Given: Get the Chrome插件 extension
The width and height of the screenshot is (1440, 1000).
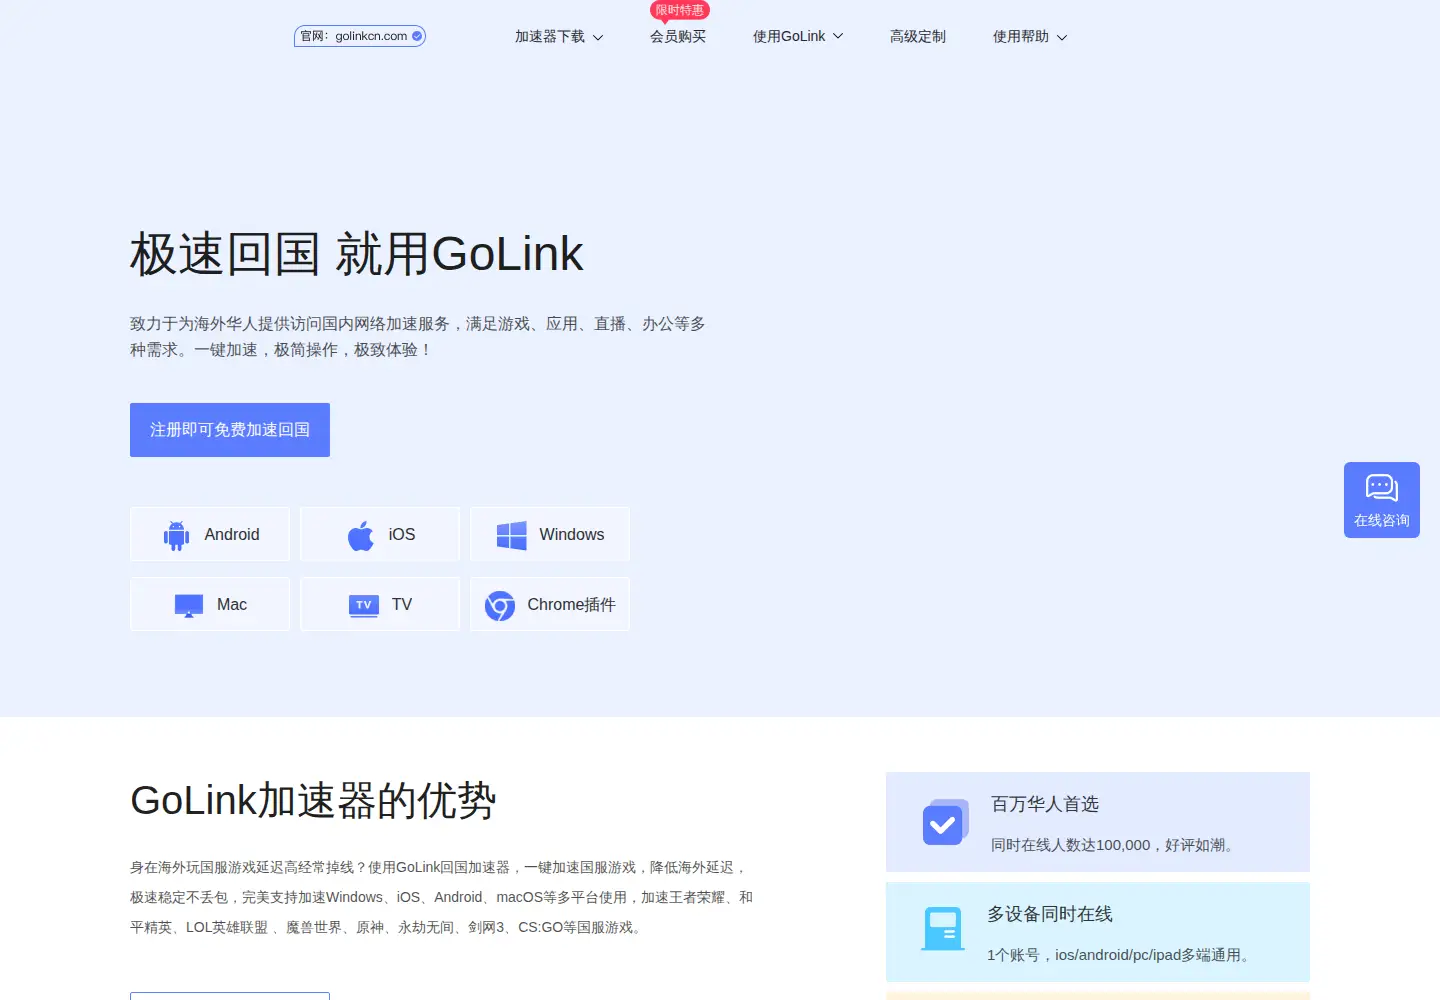Looking at the screenshot, I should point(550,604).
